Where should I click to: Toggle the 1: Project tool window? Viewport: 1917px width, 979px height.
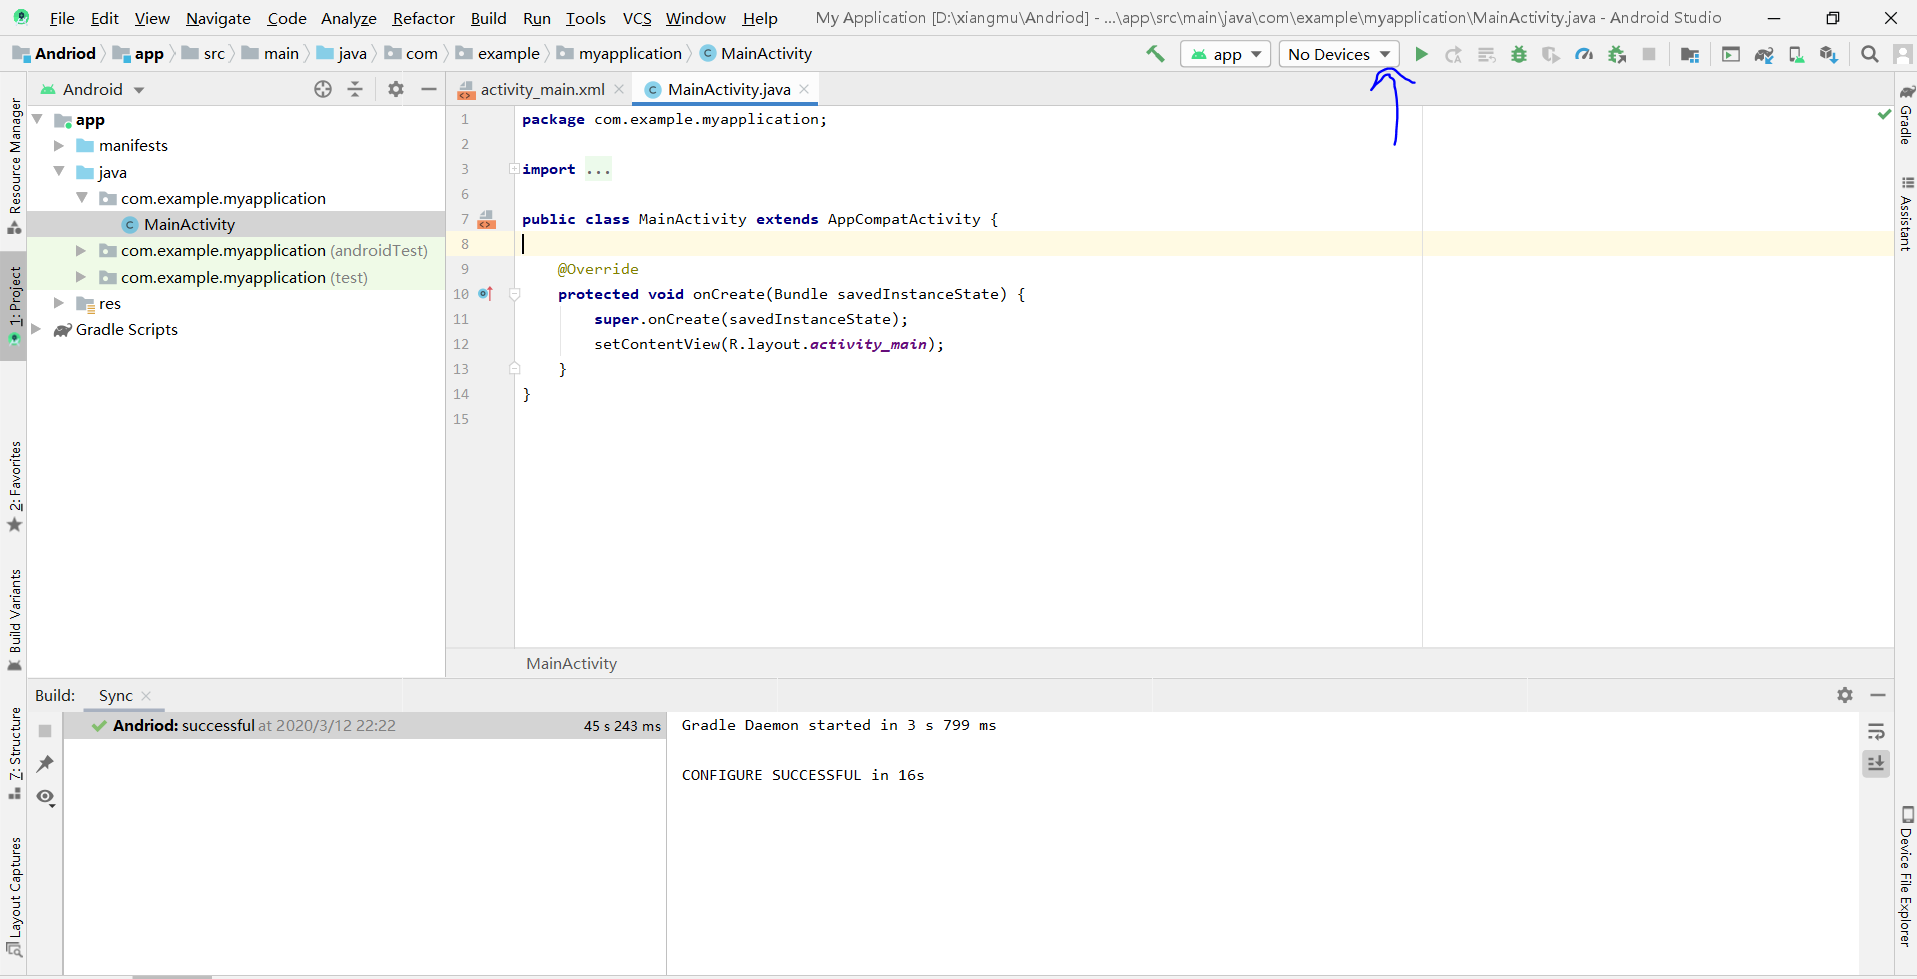pos(14,305)
